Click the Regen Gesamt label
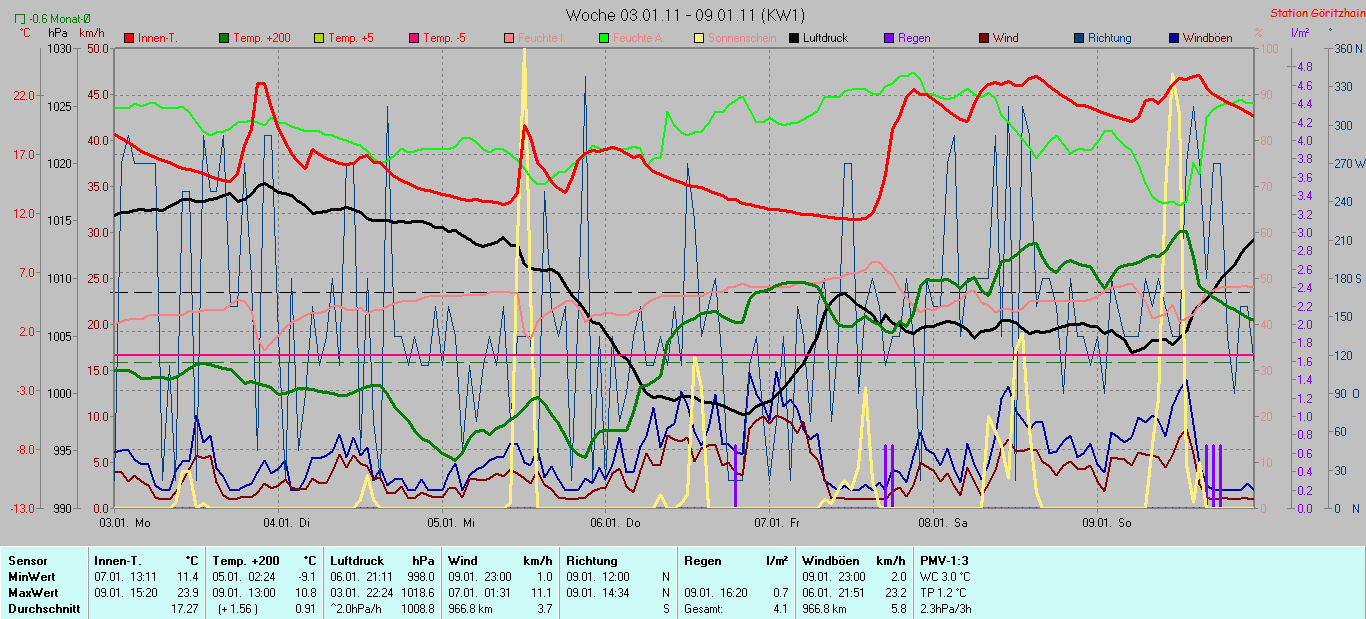 [x=705, y=609]
